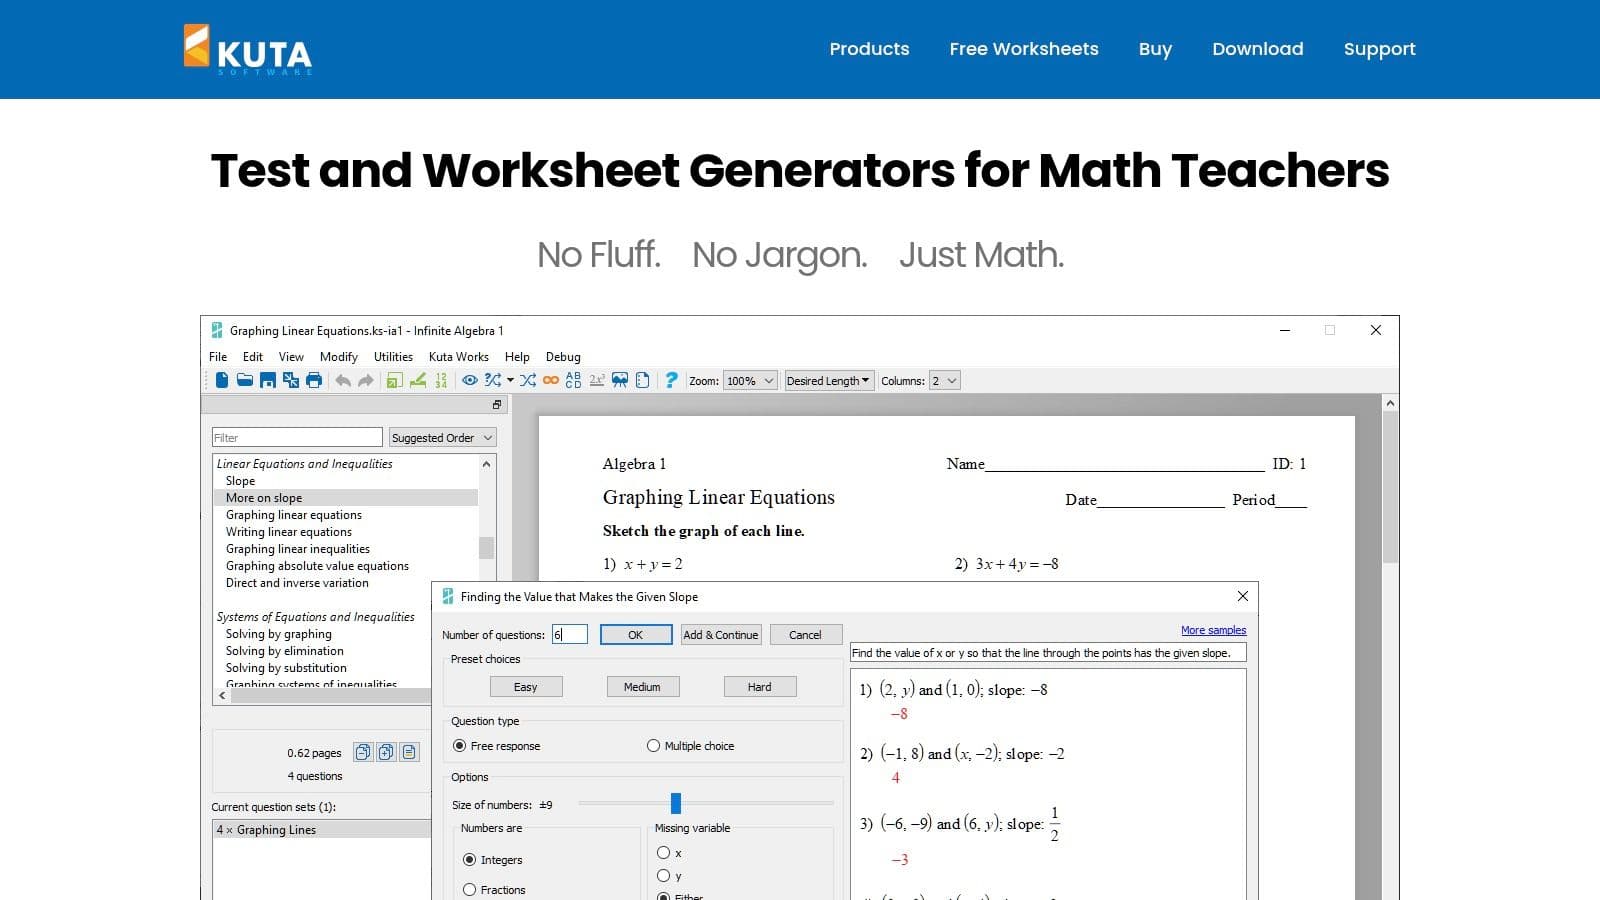Print the Graphing Linear Equations worksheet
Viewport: 1600px width, 900px height.
pos(313,380)
